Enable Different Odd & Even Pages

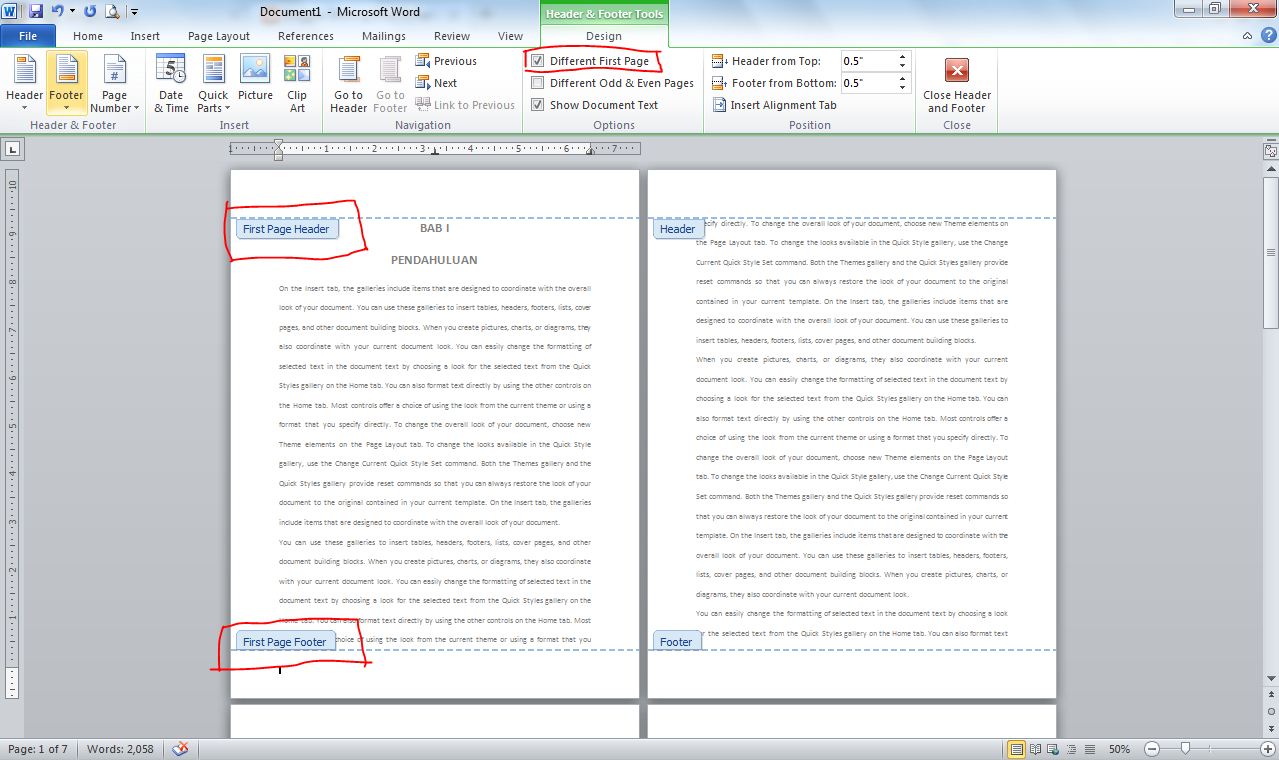pos(537,83)
